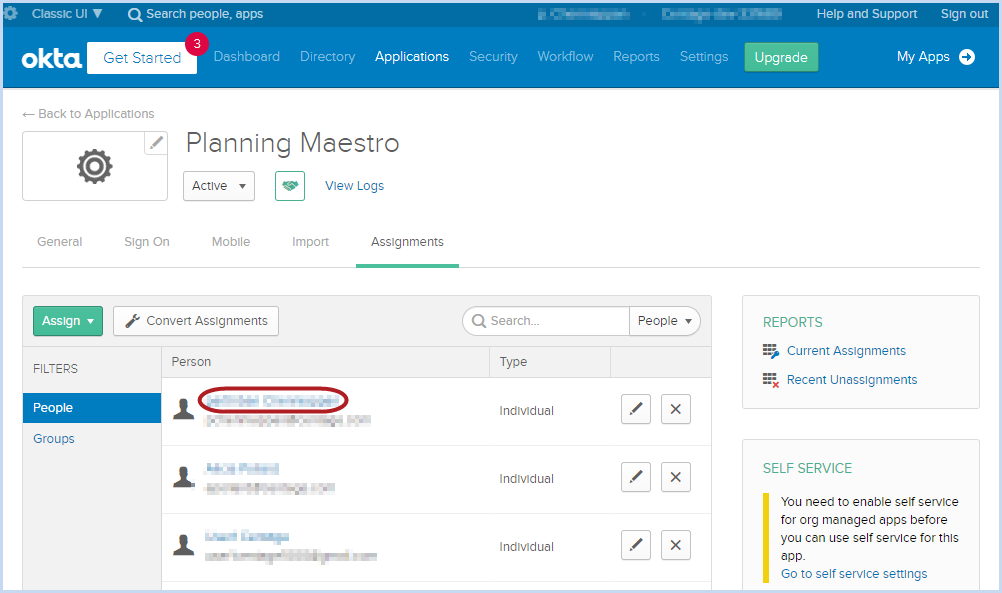Screen dimensions: 1002x593
Task: Click Convert Assignments button
Action: pos(196,321)
